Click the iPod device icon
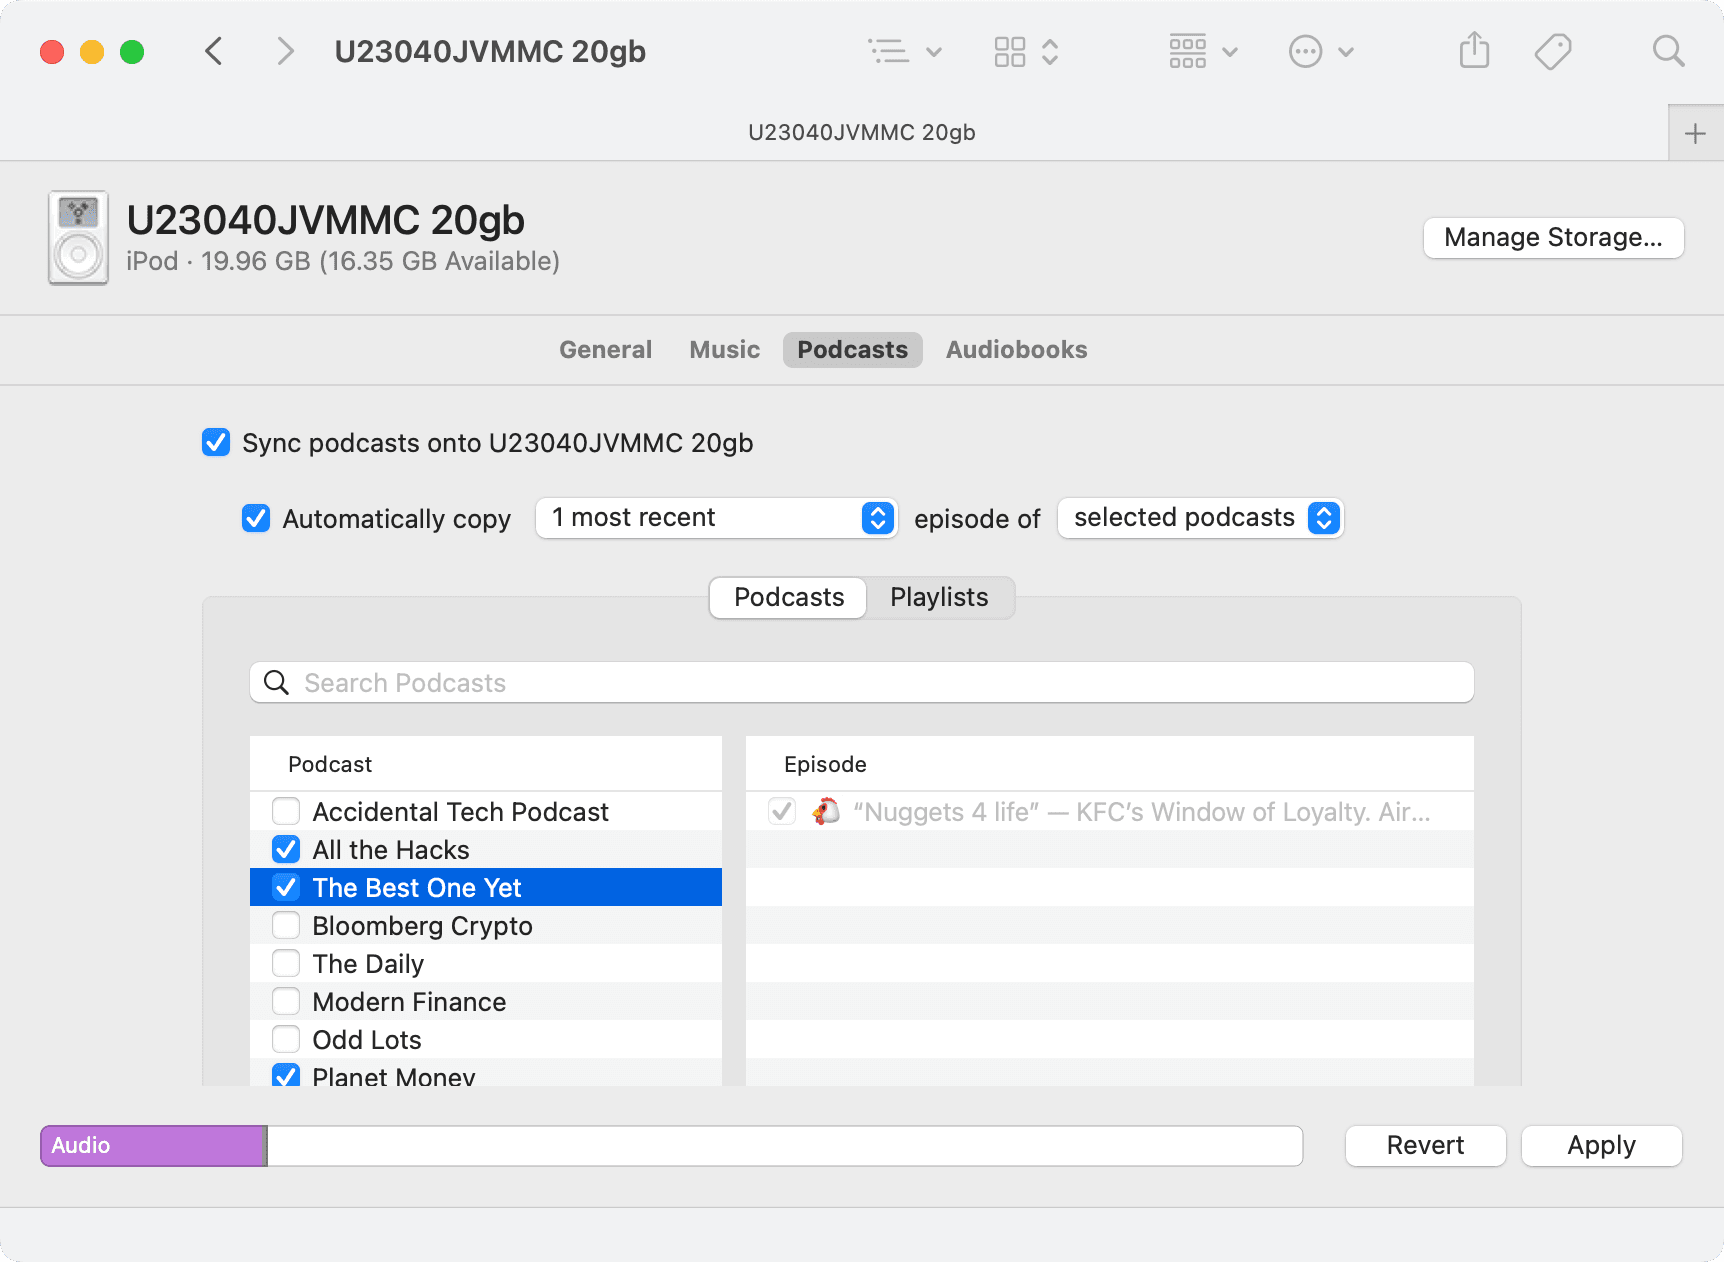 (x=78, y=238)
